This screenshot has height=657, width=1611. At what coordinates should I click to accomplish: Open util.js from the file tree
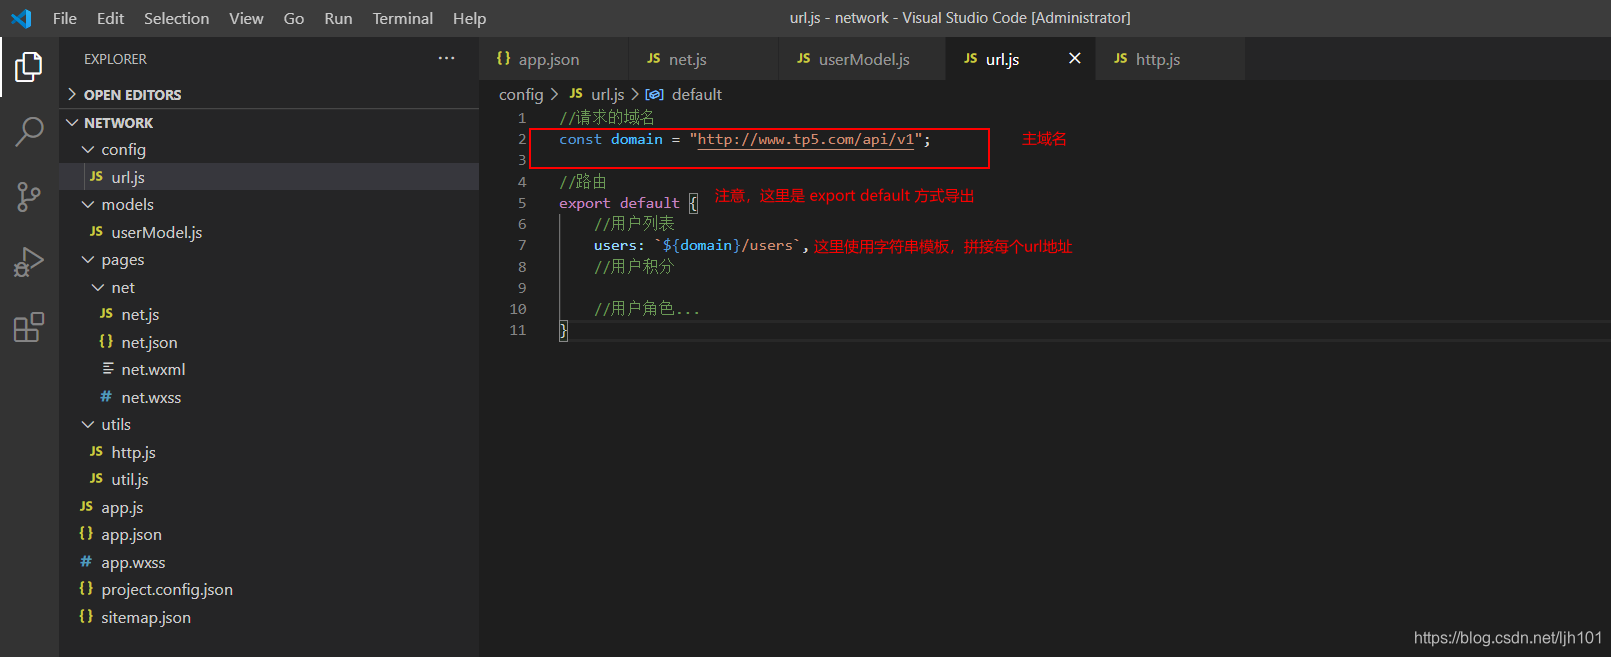[269, 479]
